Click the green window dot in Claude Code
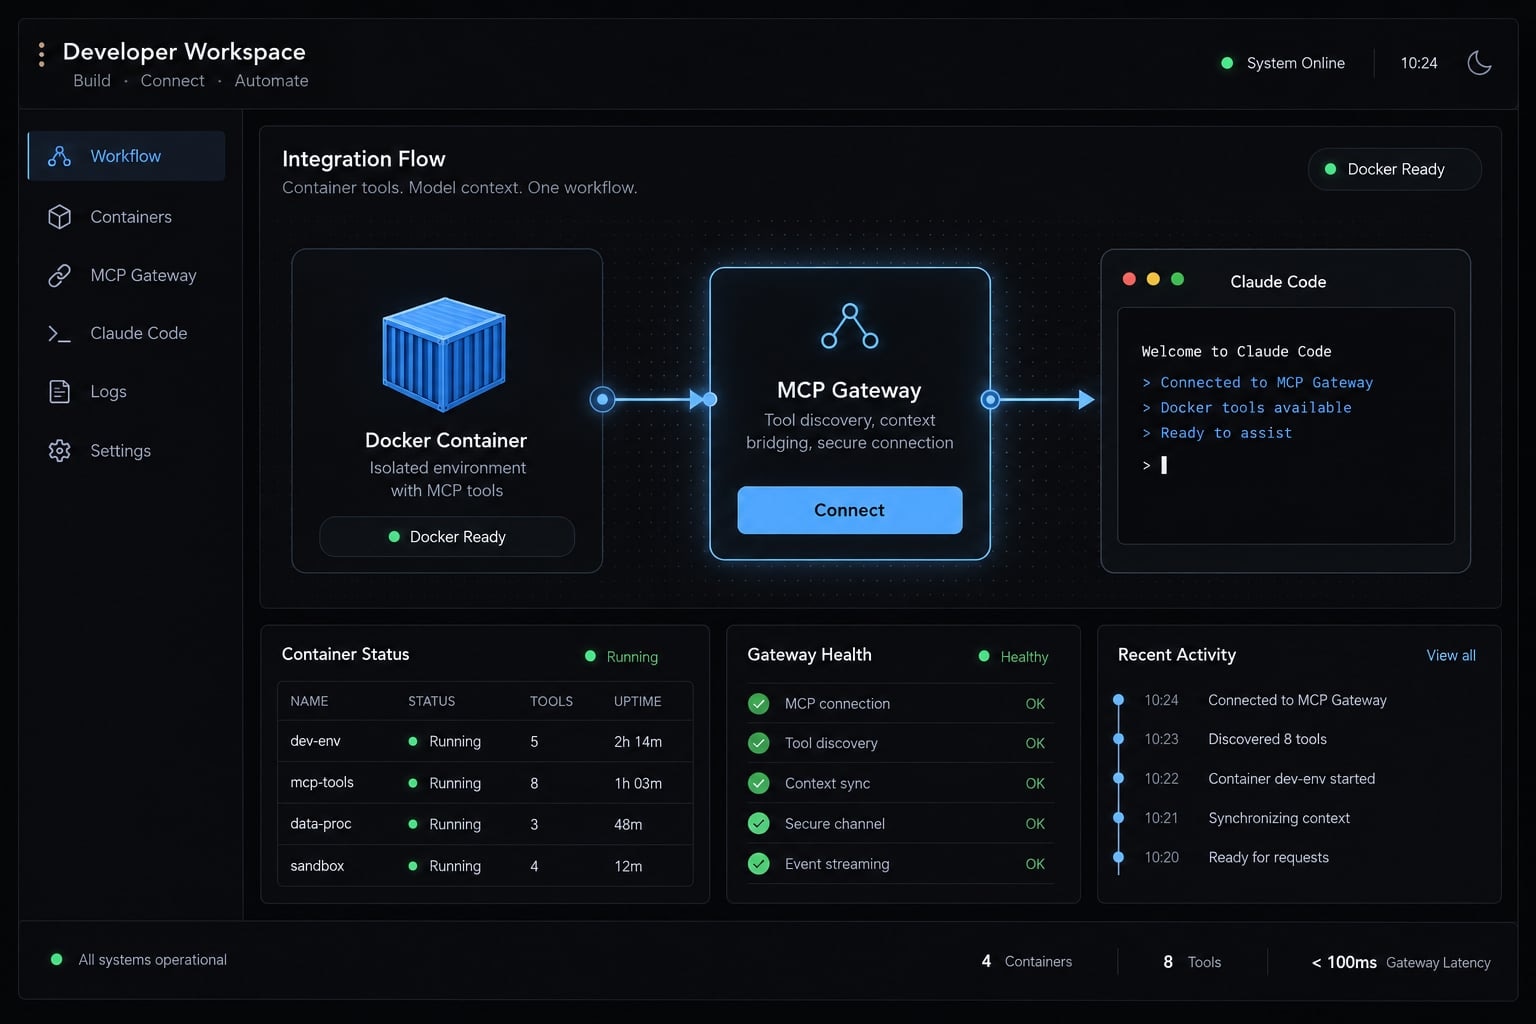 click(x=1177, y=279)
